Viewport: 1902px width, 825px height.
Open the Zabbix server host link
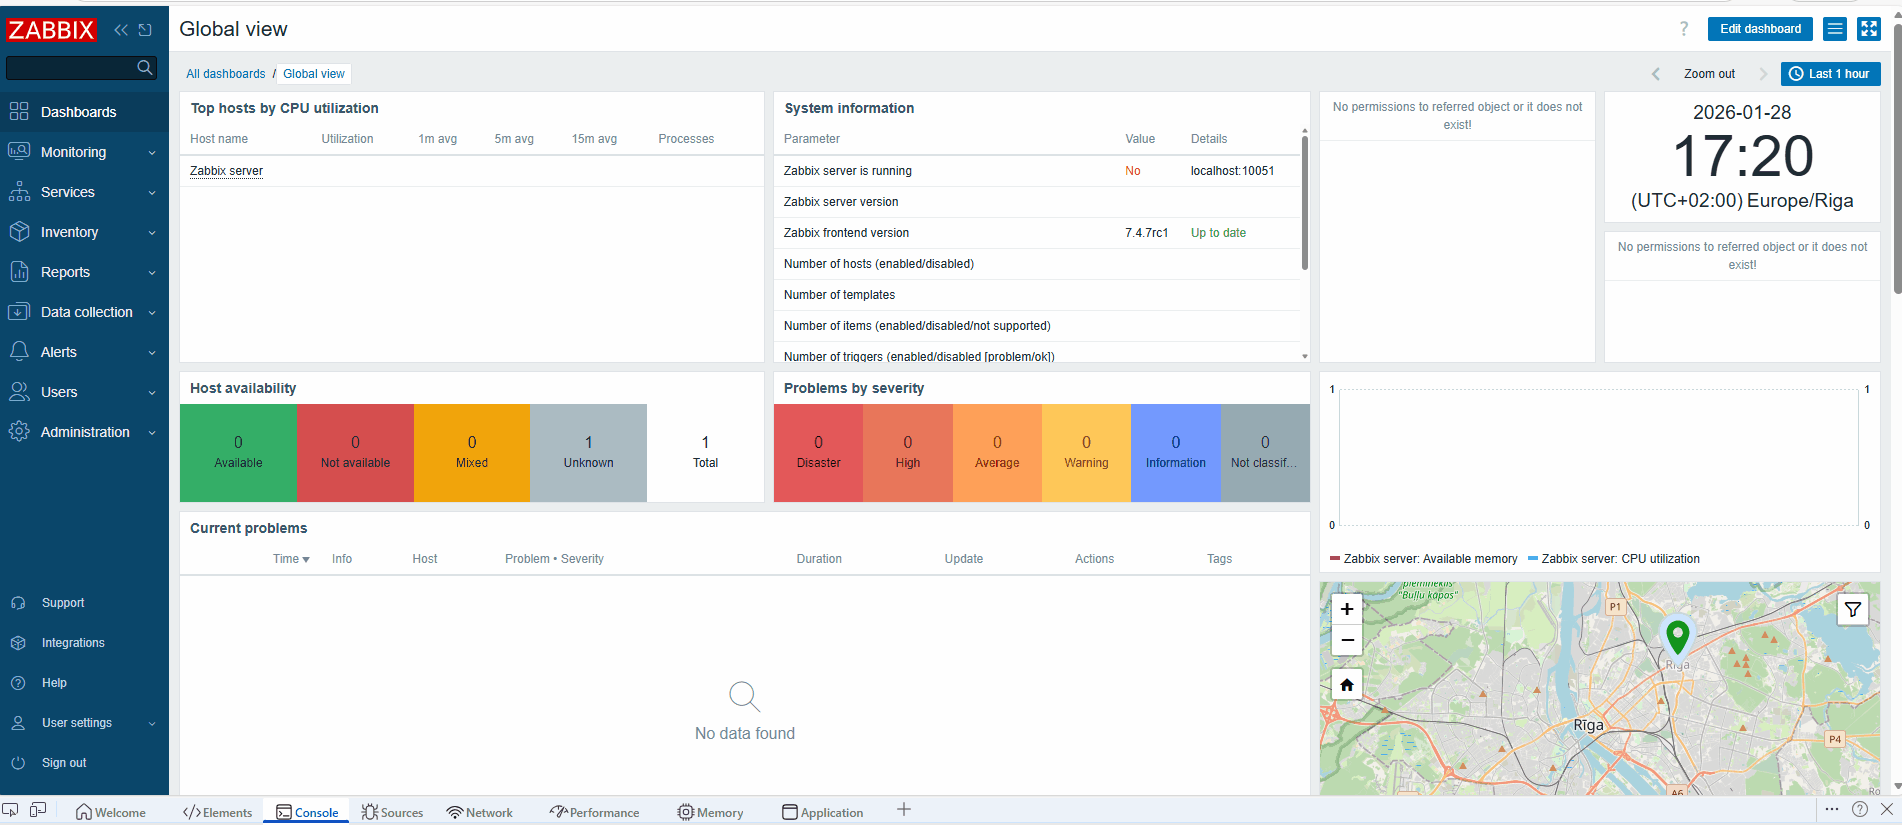click(226, 171)
